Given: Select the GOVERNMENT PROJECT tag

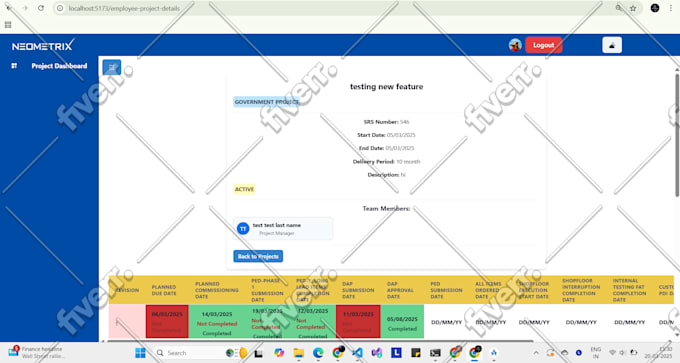Looking at the screenshot, I should coord(266,102).
